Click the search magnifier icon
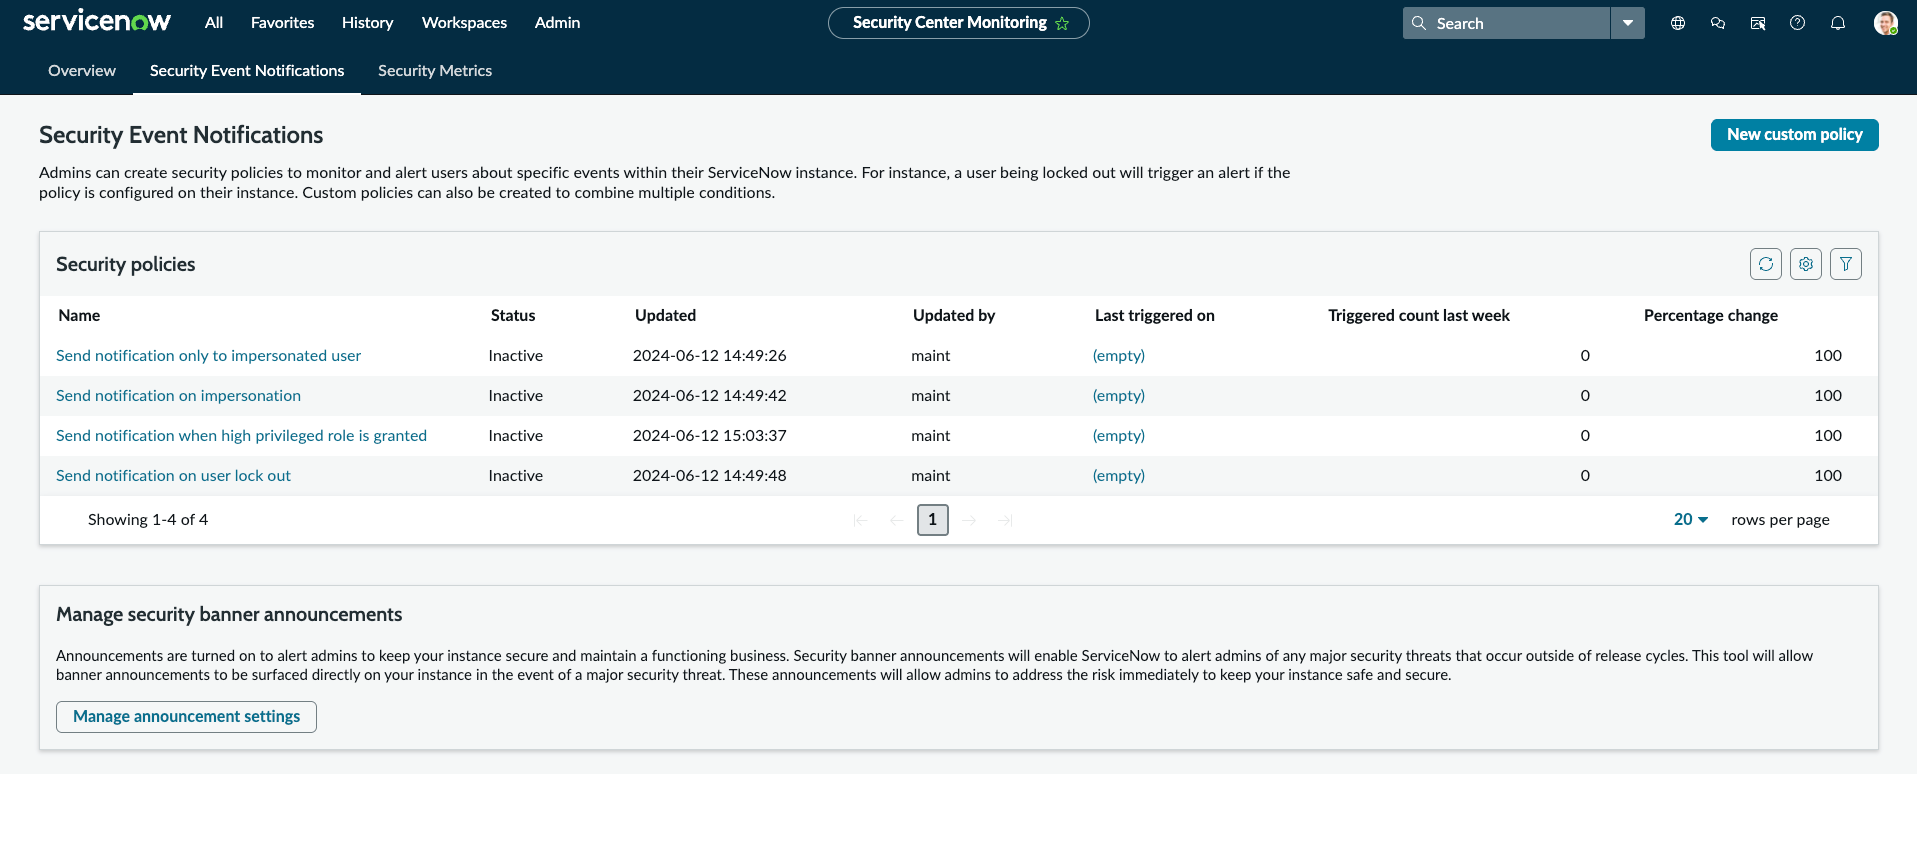This screenshot has width=1917, height=846. point(1419,23)
